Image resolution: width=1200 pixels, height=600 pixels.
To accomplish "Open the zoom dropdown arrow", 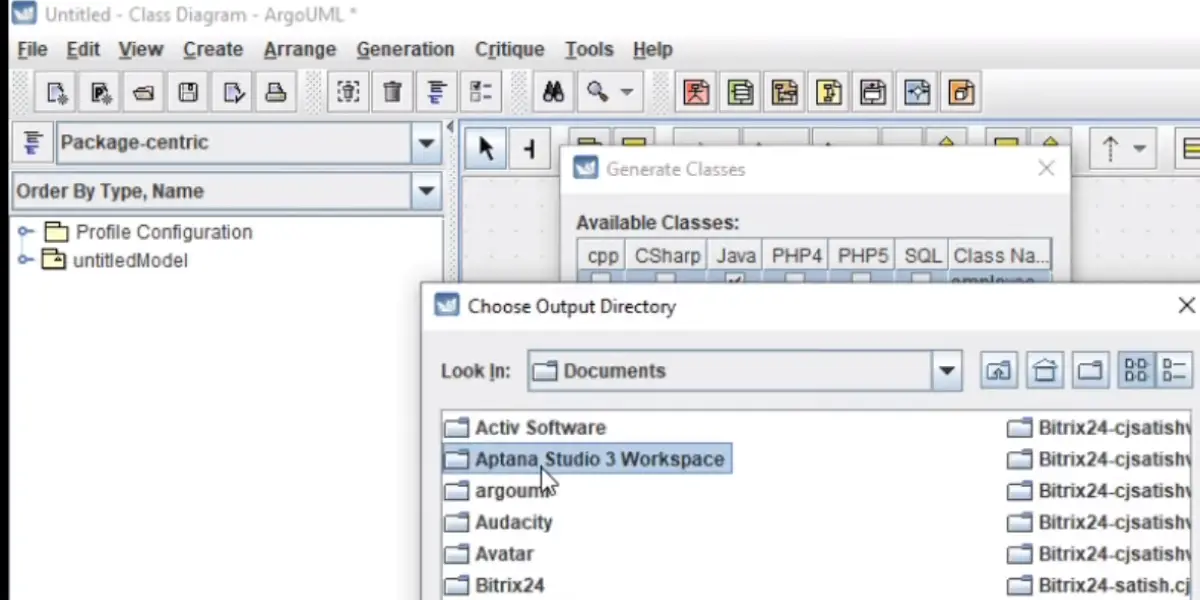I will click(627, 92).
